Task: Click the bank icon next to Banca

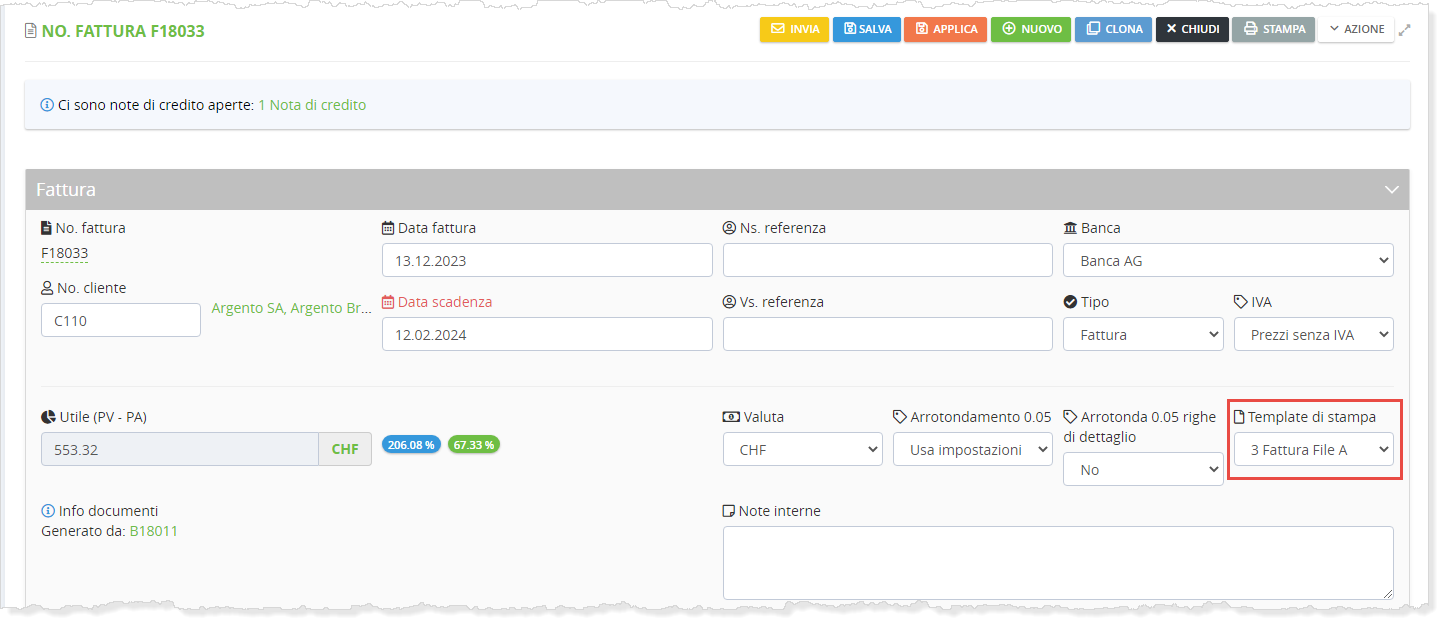Action: 1070,228
